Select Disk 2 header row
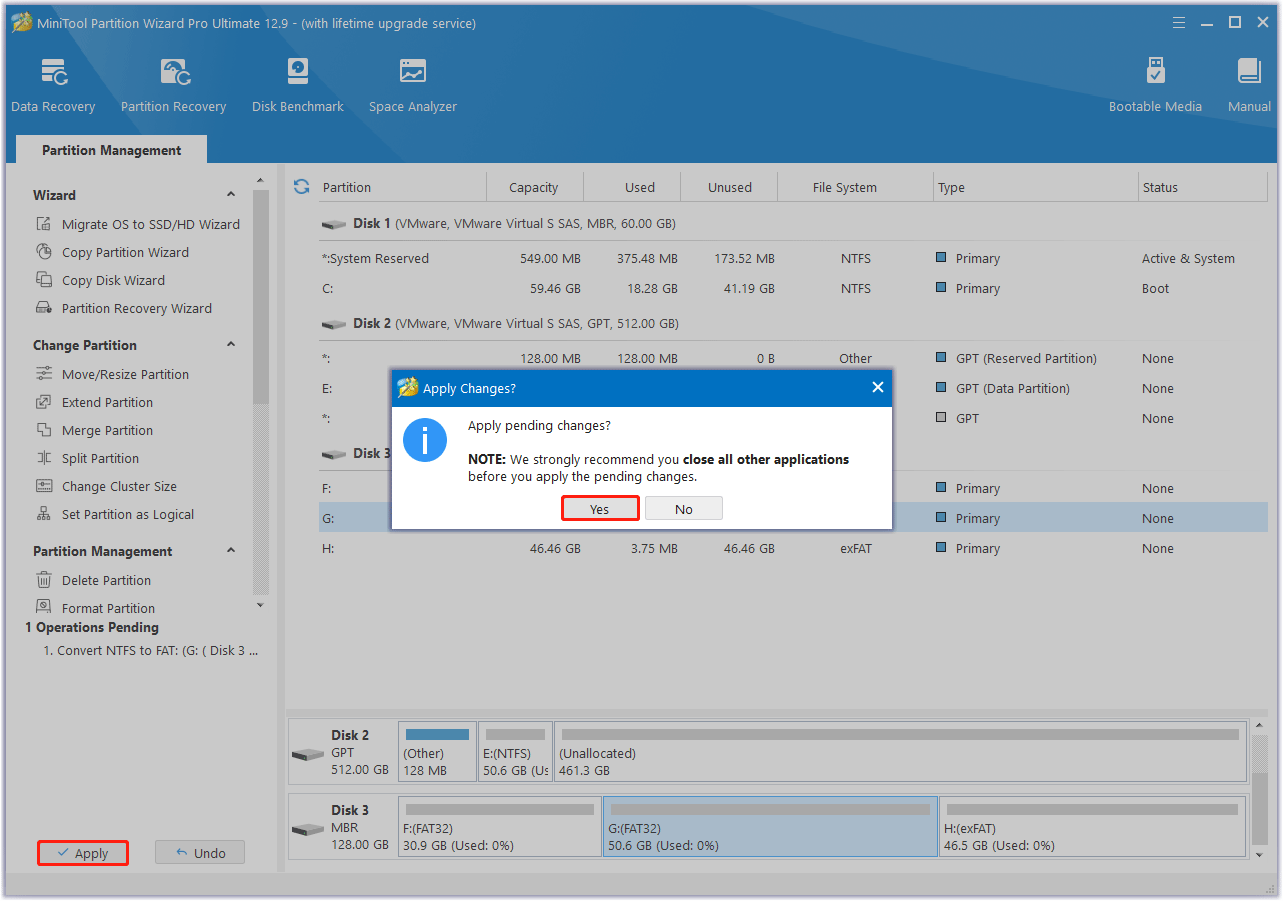The height and width of the screenshot is (901, 1283). [795, 324]
